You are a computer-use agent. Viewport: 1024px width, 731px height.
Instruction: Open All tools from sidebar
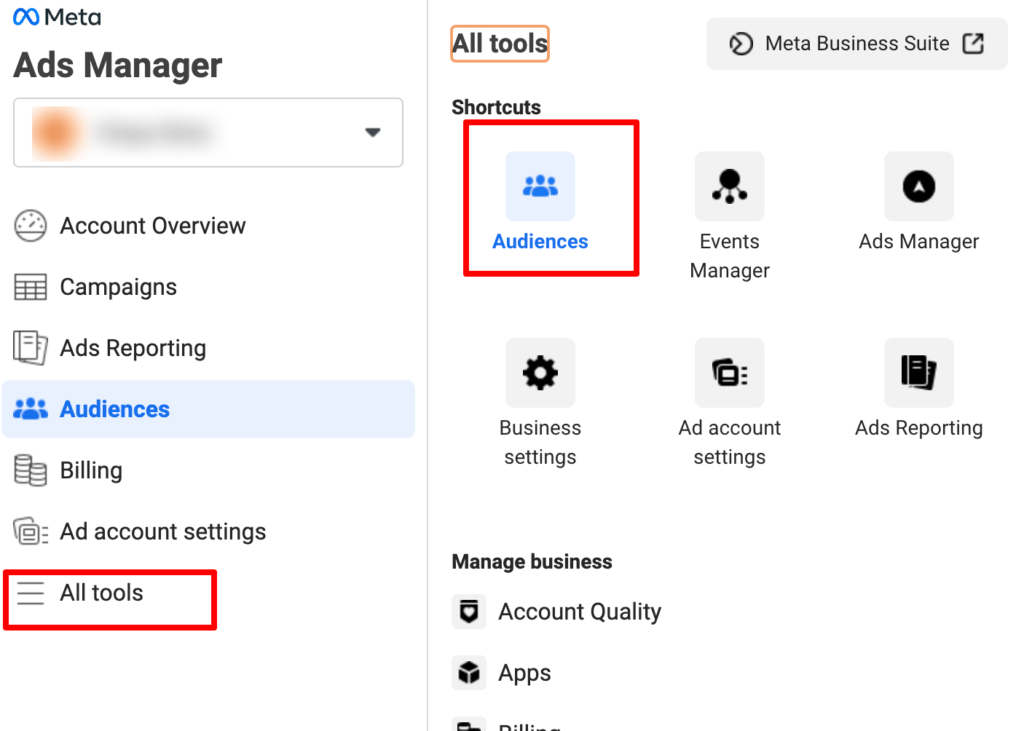coord(101,593)
